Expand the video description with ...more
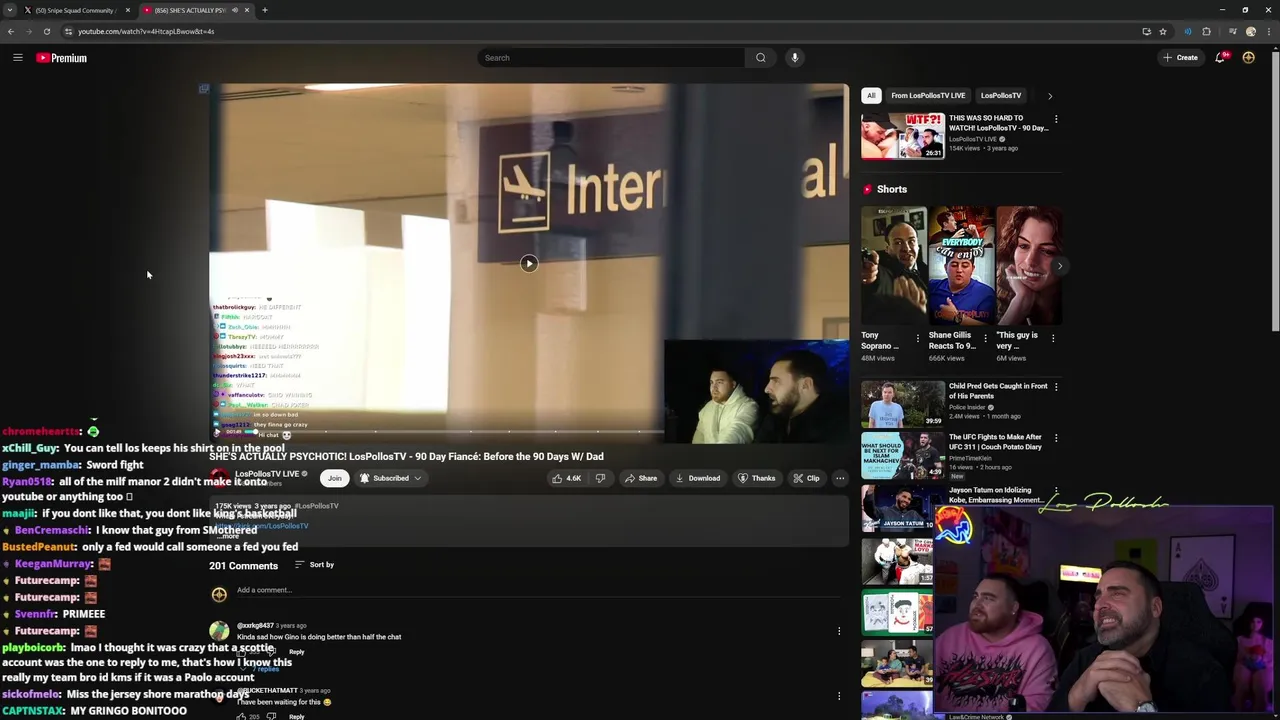The width and height of the screenshot is (1280, 720). pos(230,536)
